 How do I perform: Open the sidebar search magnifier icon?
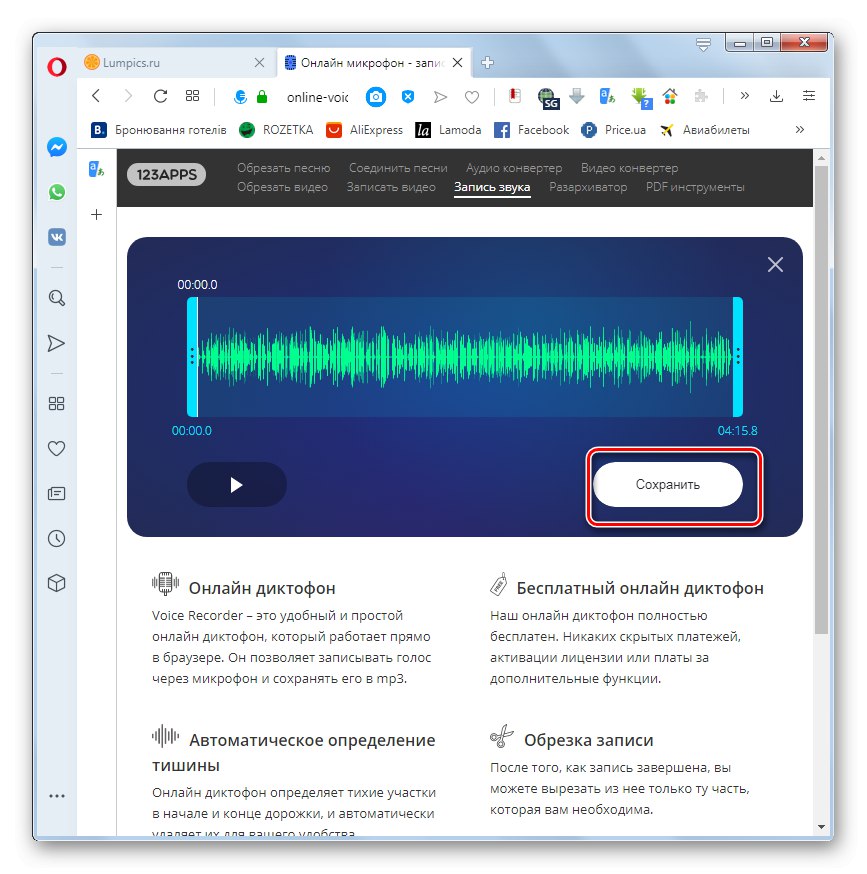tap(56, 298)
